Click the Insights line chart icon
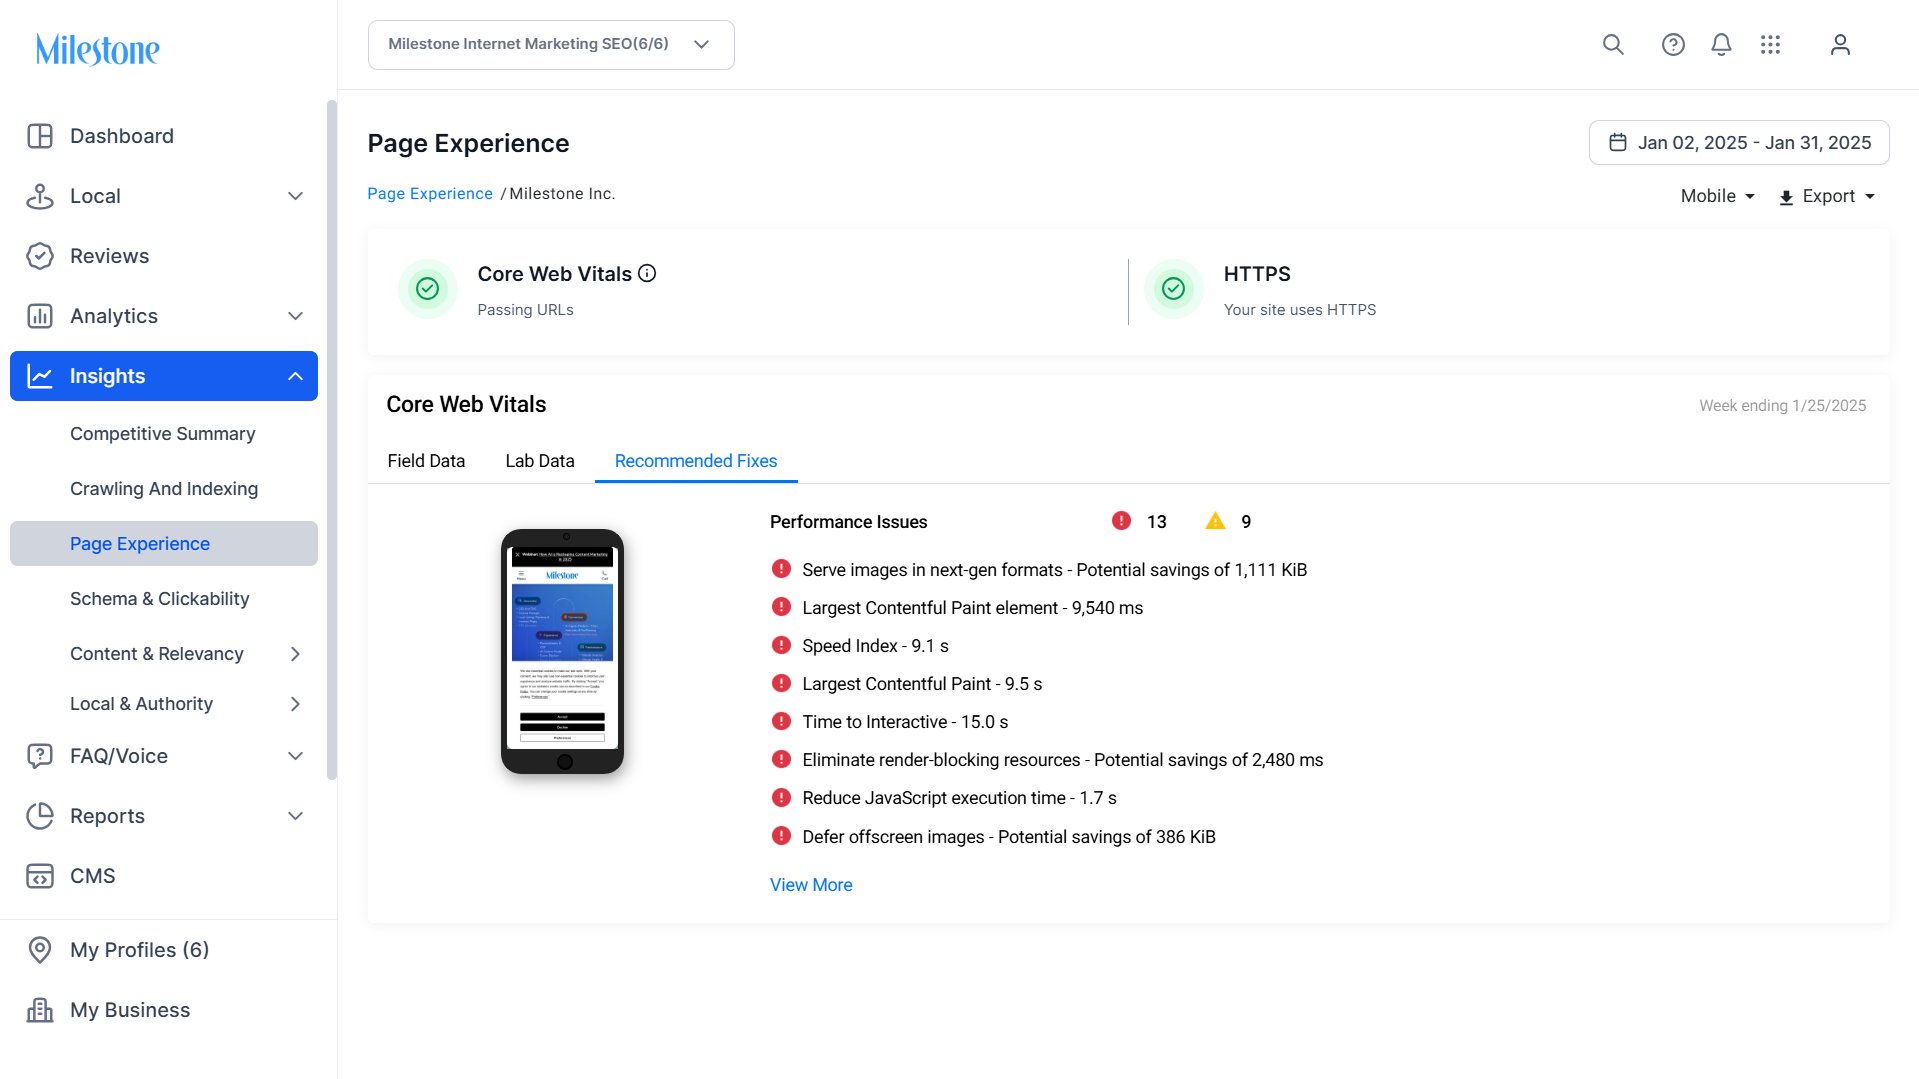Screen dimensions: 1919x1079 tap(40, 376)
